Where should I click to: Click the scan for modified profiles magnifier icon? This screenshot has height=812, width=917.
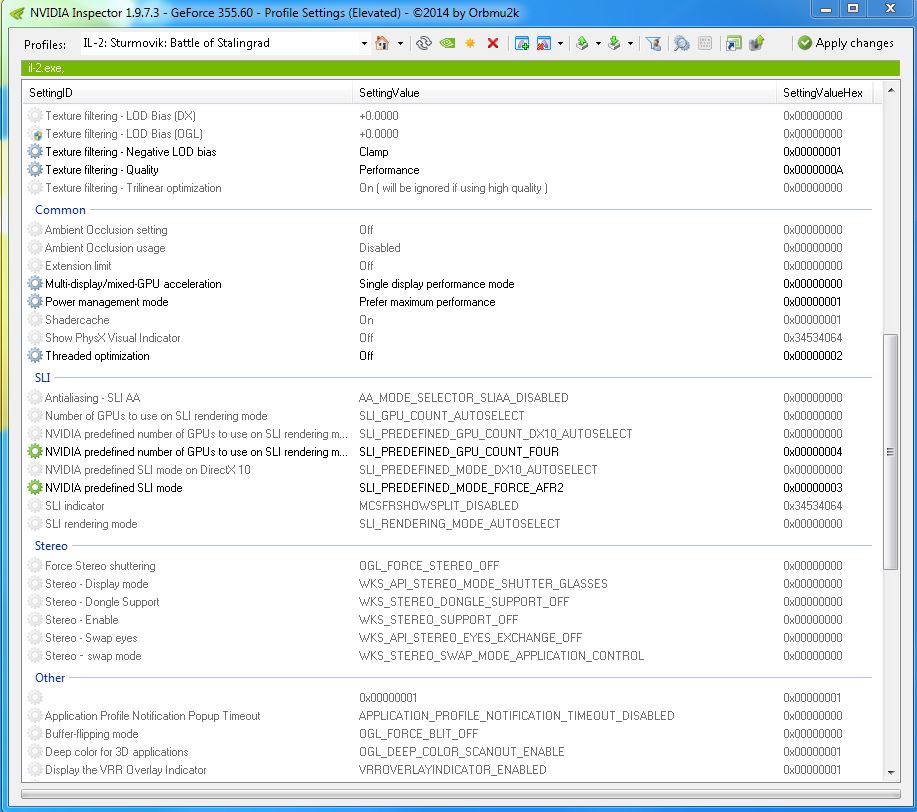(681, 43)
